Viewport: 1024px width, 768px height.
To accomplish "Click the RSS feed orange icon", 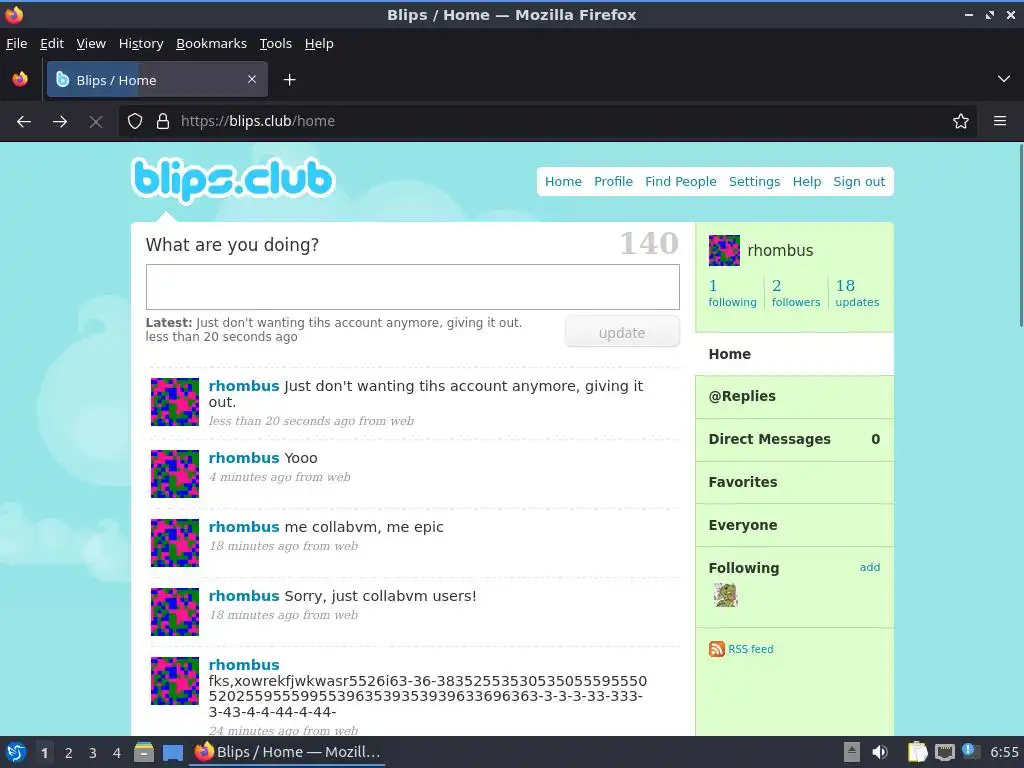I will 716,648.
